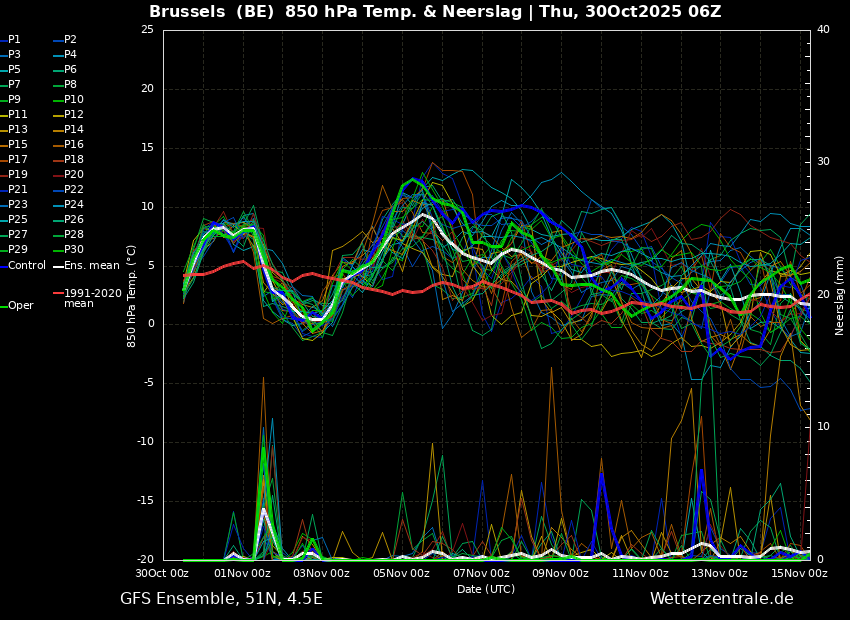Select the Ens. mean legend entry

(x=86, y=266)
